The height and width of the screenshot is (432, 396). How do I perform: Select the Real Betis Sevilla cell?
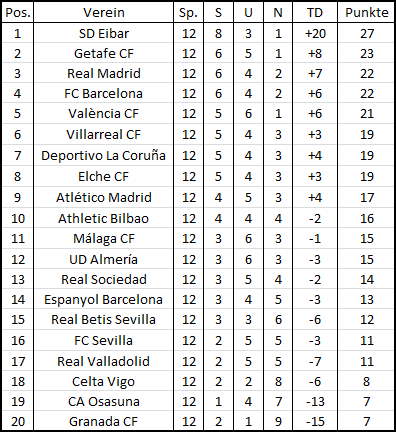pos(103,319)
